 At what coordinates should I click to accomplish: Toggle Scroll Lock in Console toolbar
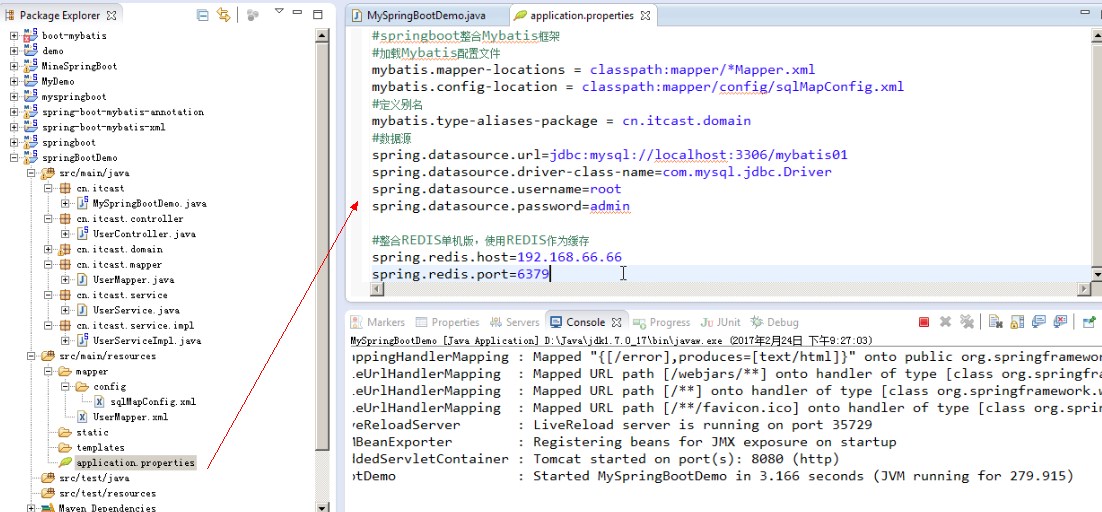1017,322
